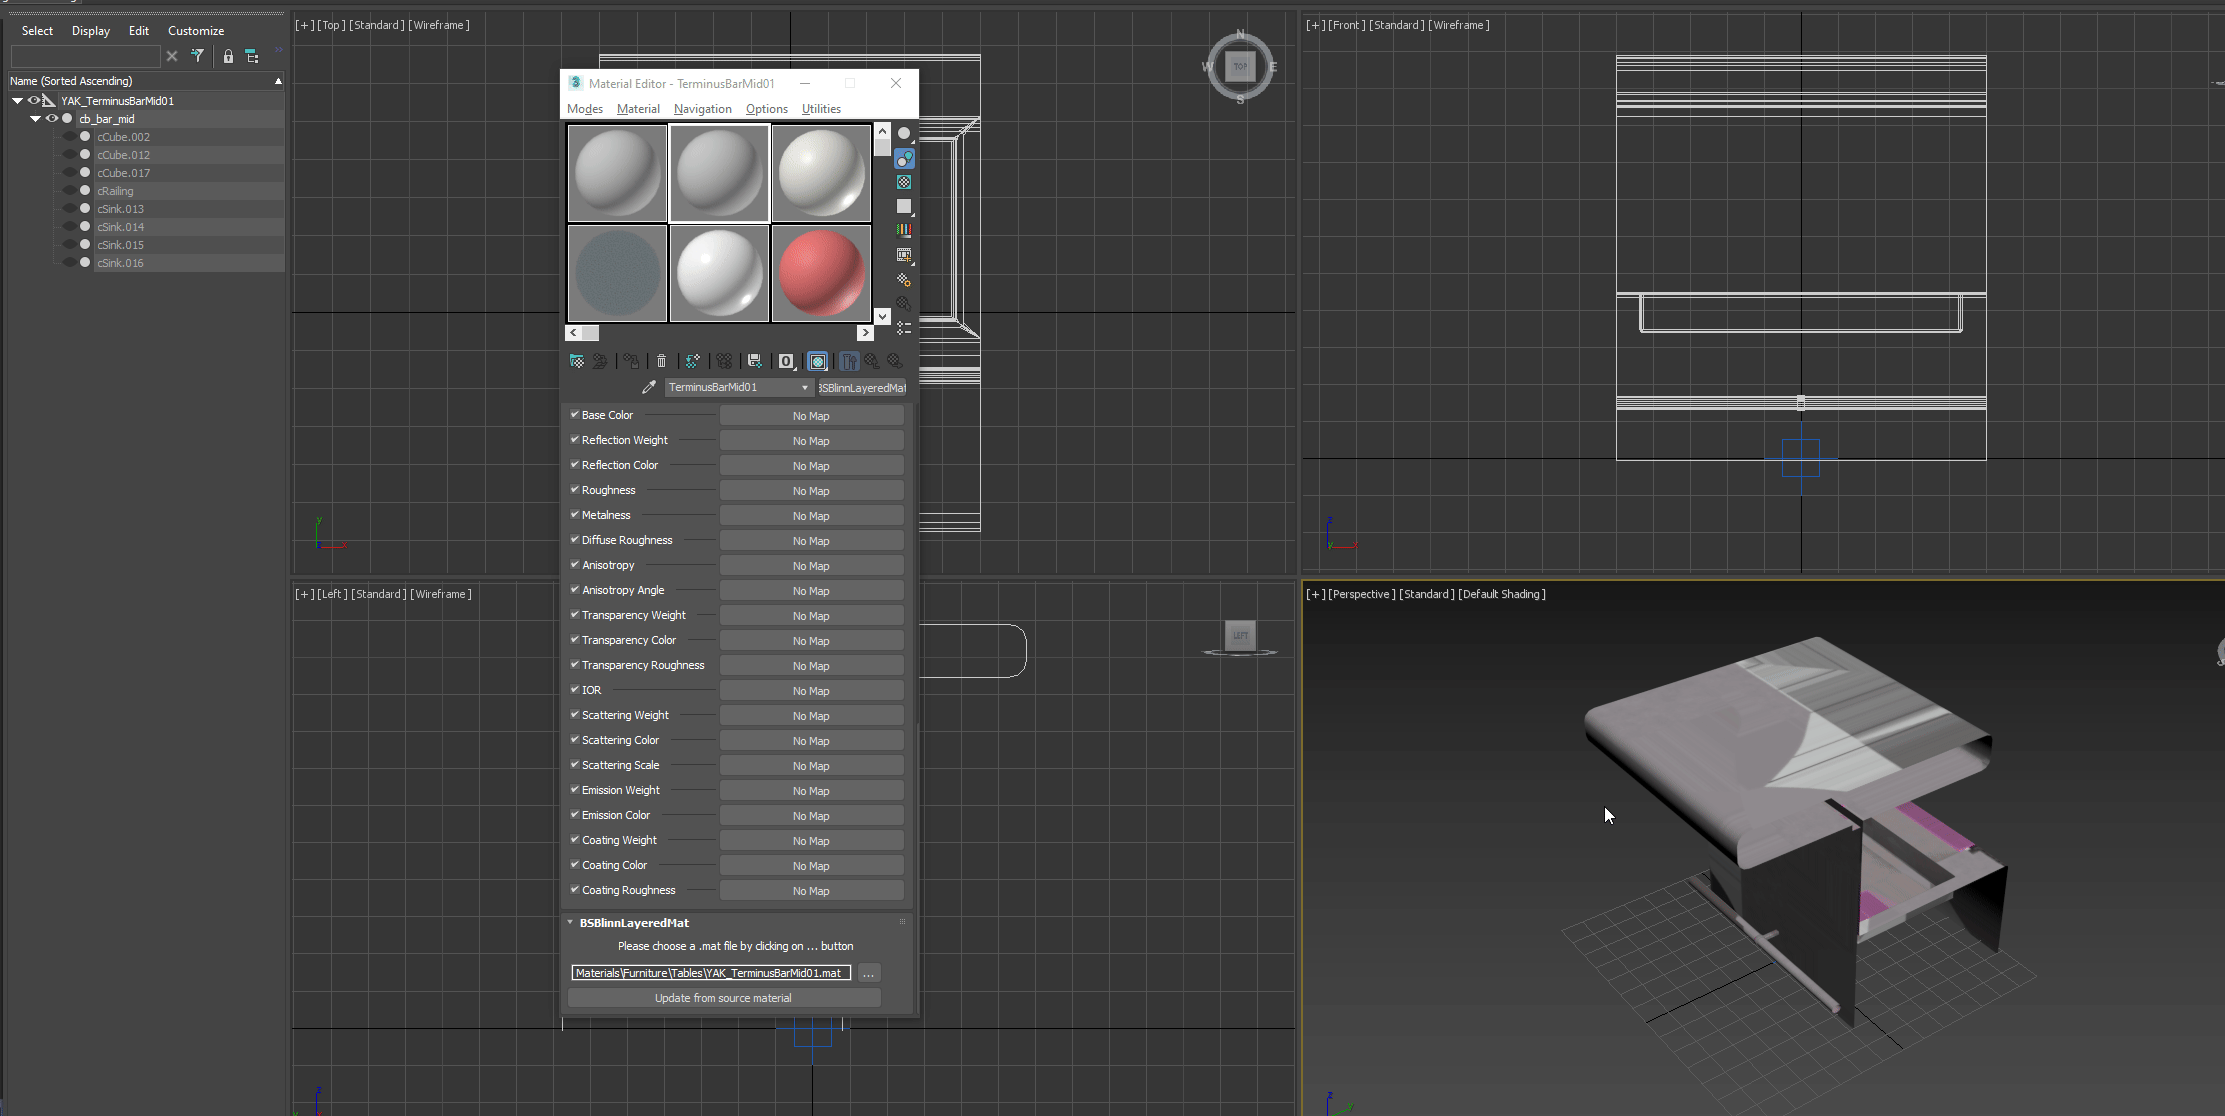Uncheck the Base Color checkbox
This screenshot has height=1116, width=2225.
point(575,414)
